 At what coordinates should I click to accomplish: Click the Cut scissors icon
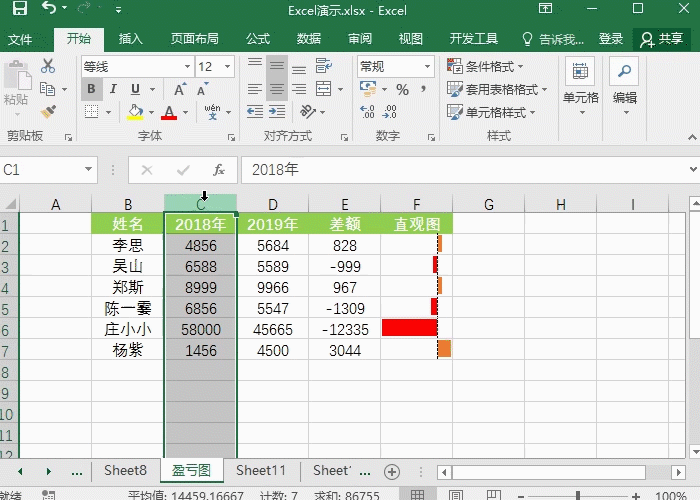click(x=48, y=66)
